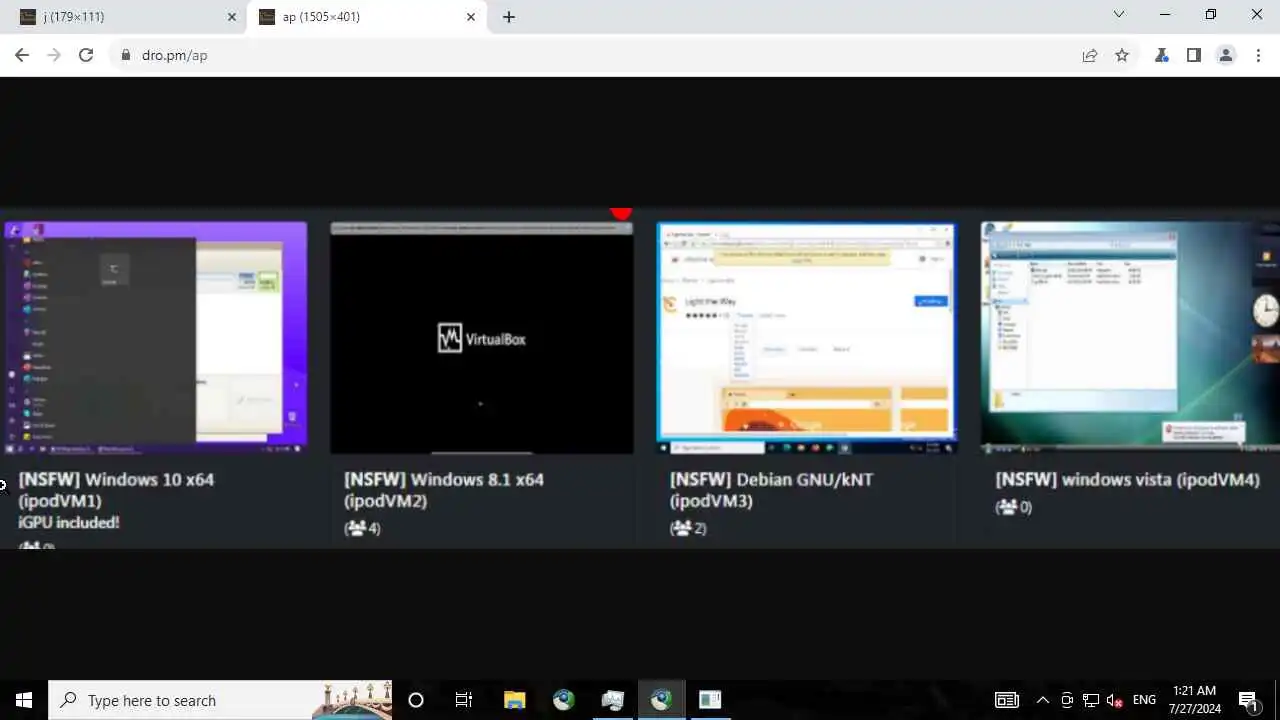
Task: Click the network tray icon
Action: (1091, 700)
